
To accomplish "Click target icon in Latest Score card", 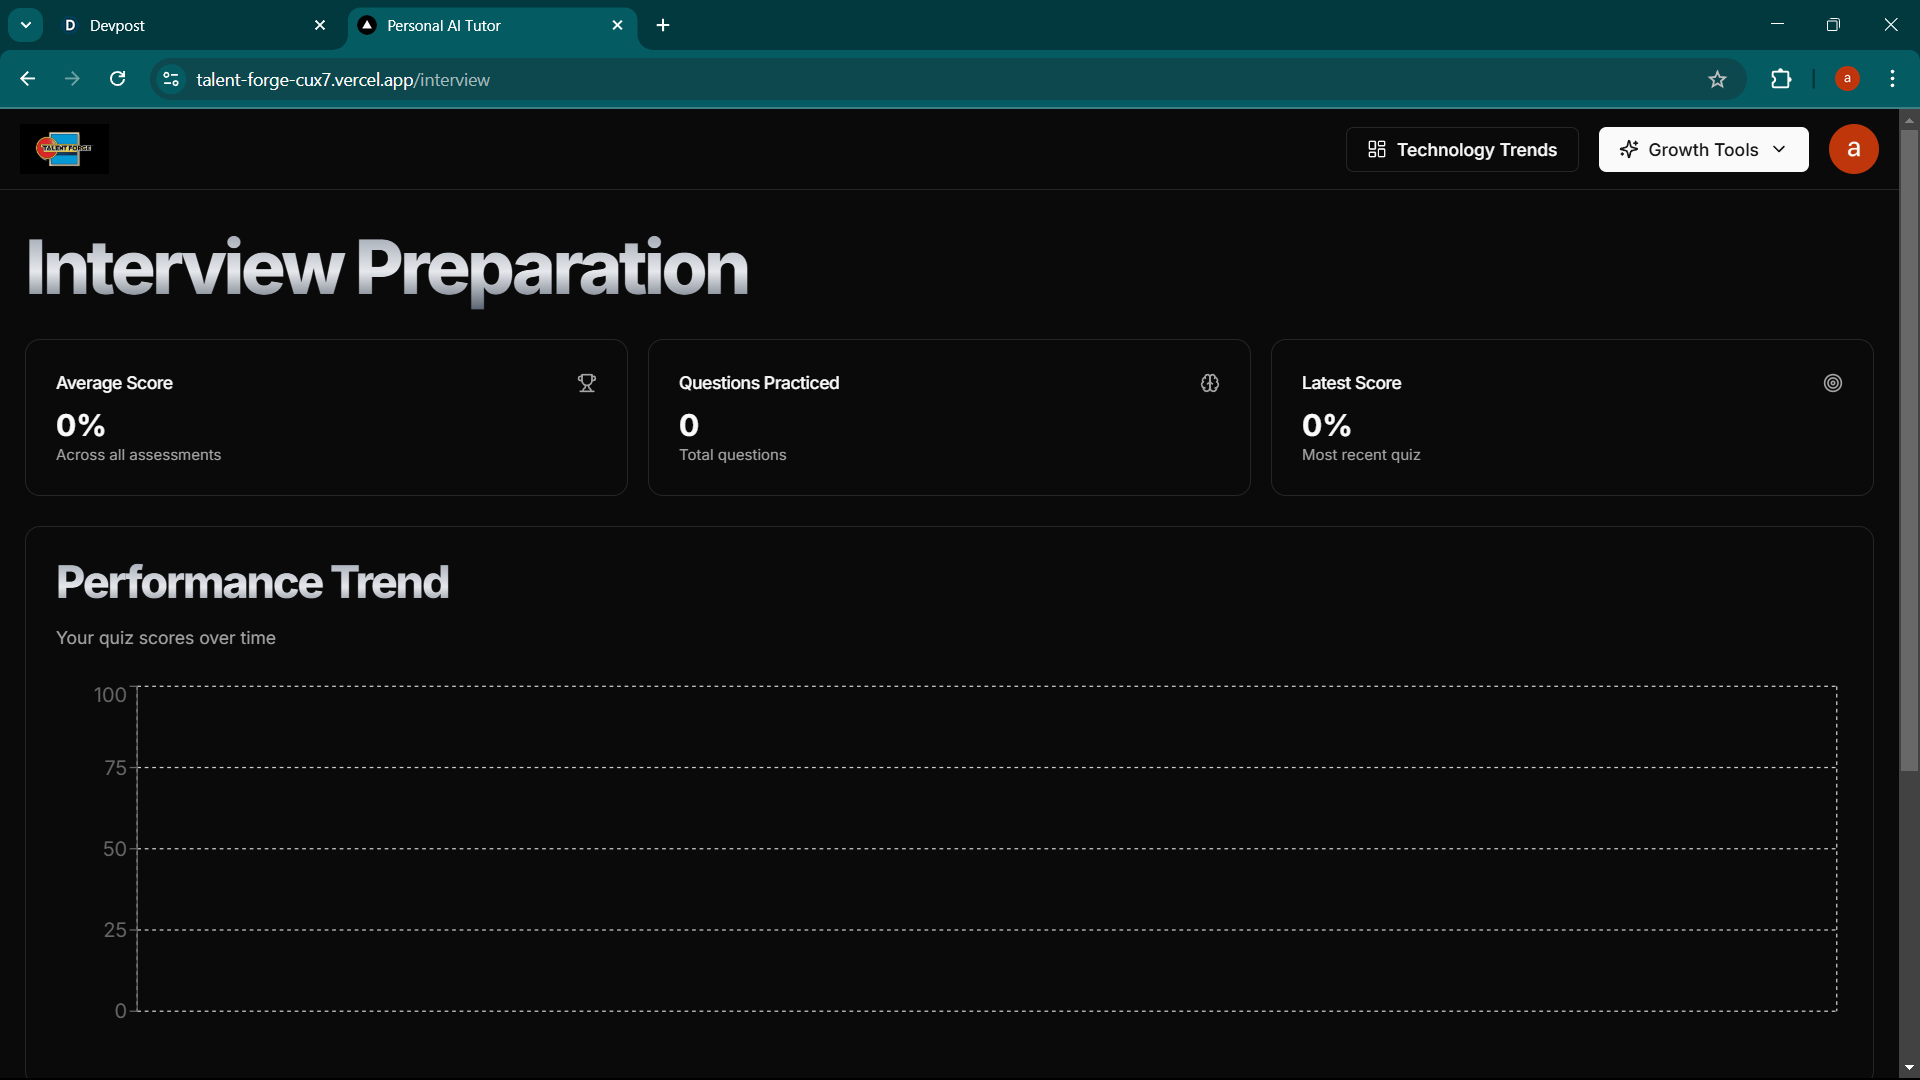I will tap(1832, 383).
